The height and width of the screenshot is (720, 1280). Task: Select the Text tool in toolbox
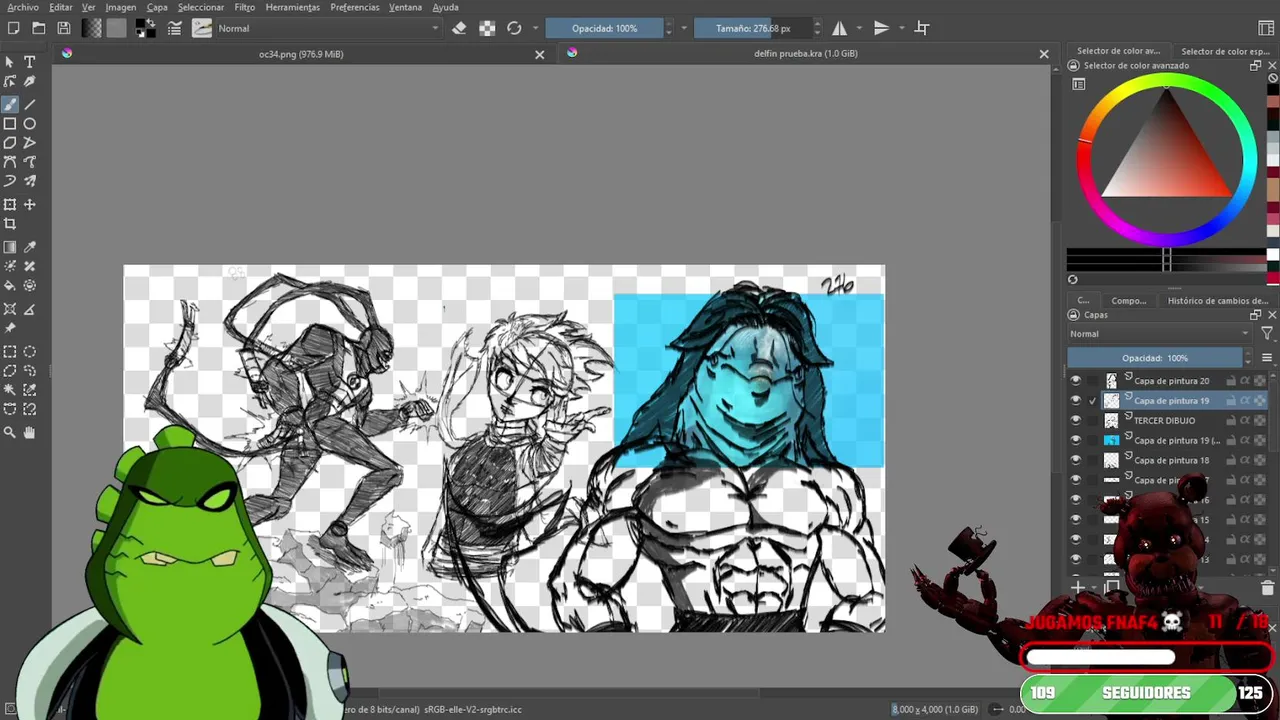pyautogui.click(x=29, y=62)
